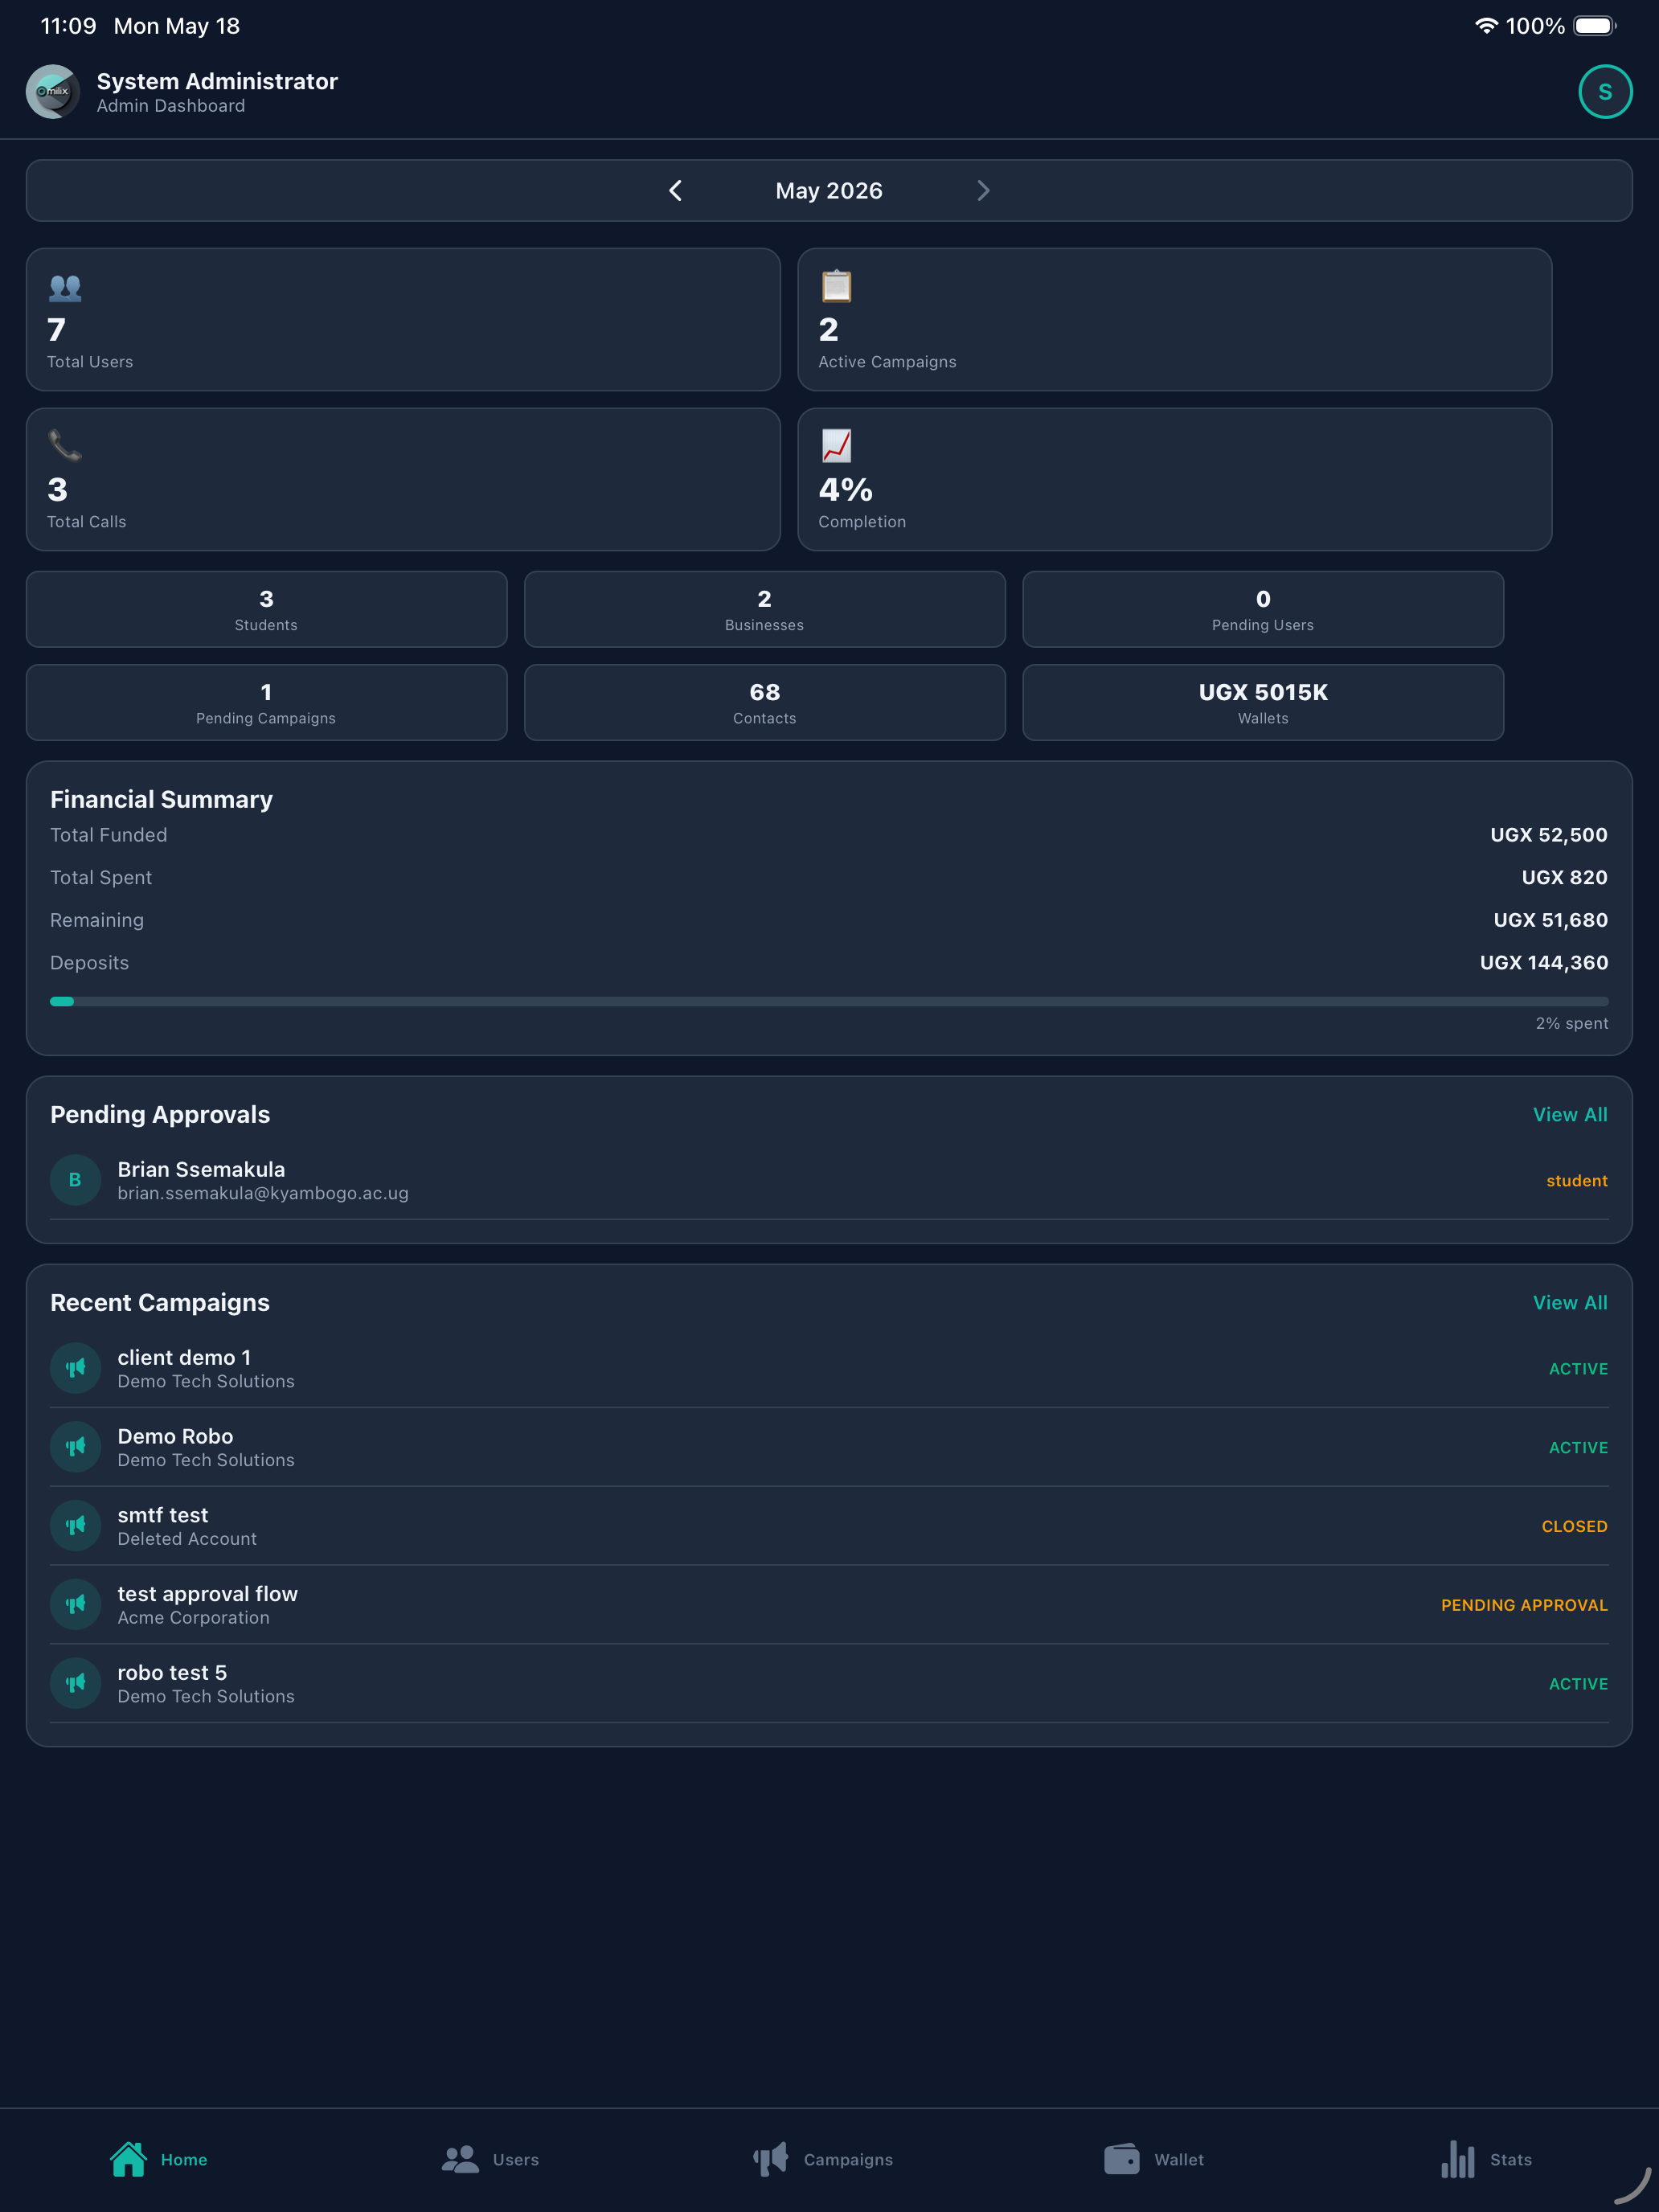Select the Campaigns tab megaphone icon

click(770, 2159)
